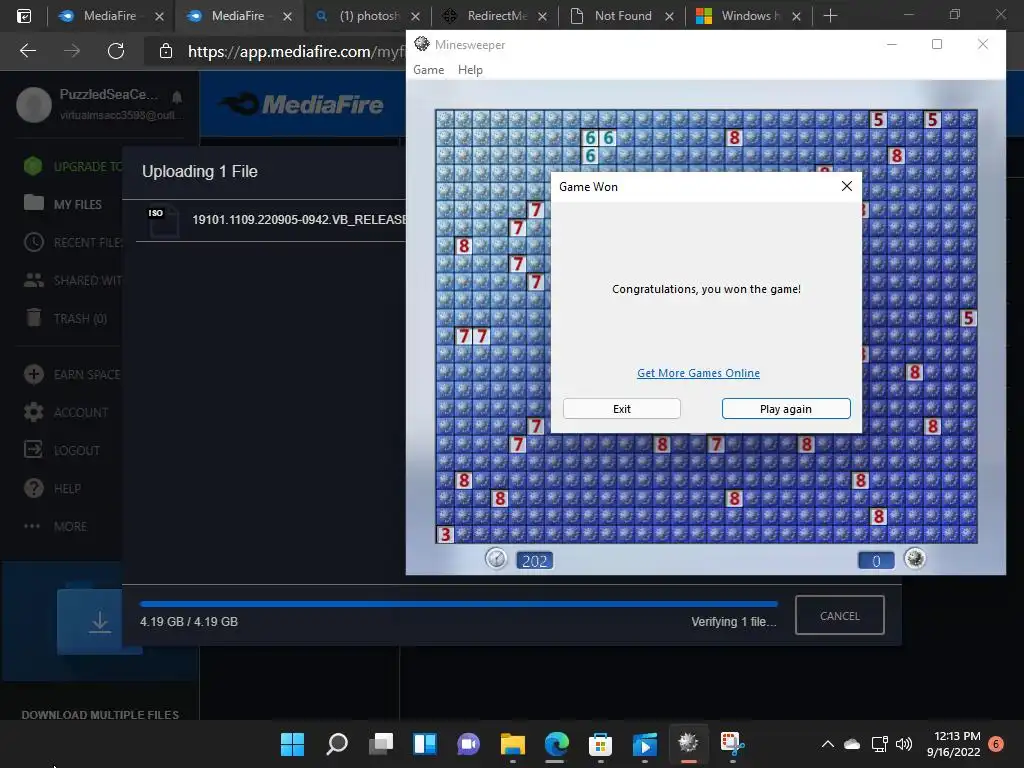1024x768 pixels.
Task: Click the site lock icon in address bar
Action: pos(166,51)
